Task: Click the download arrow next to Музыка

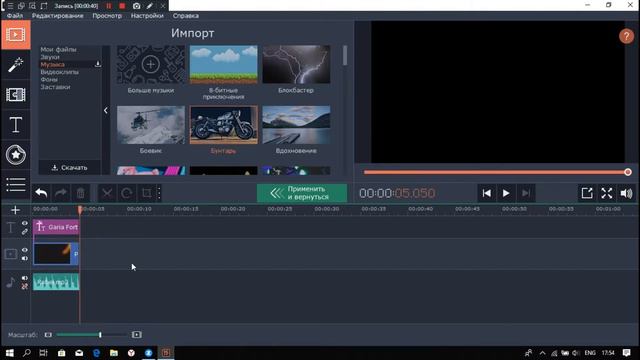Action: pyautogui.click(x=98, y=64)
